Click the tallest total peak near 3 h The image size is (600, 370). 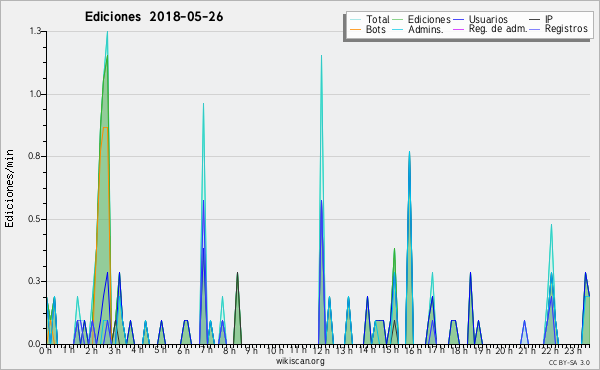(x=107, y=32)
